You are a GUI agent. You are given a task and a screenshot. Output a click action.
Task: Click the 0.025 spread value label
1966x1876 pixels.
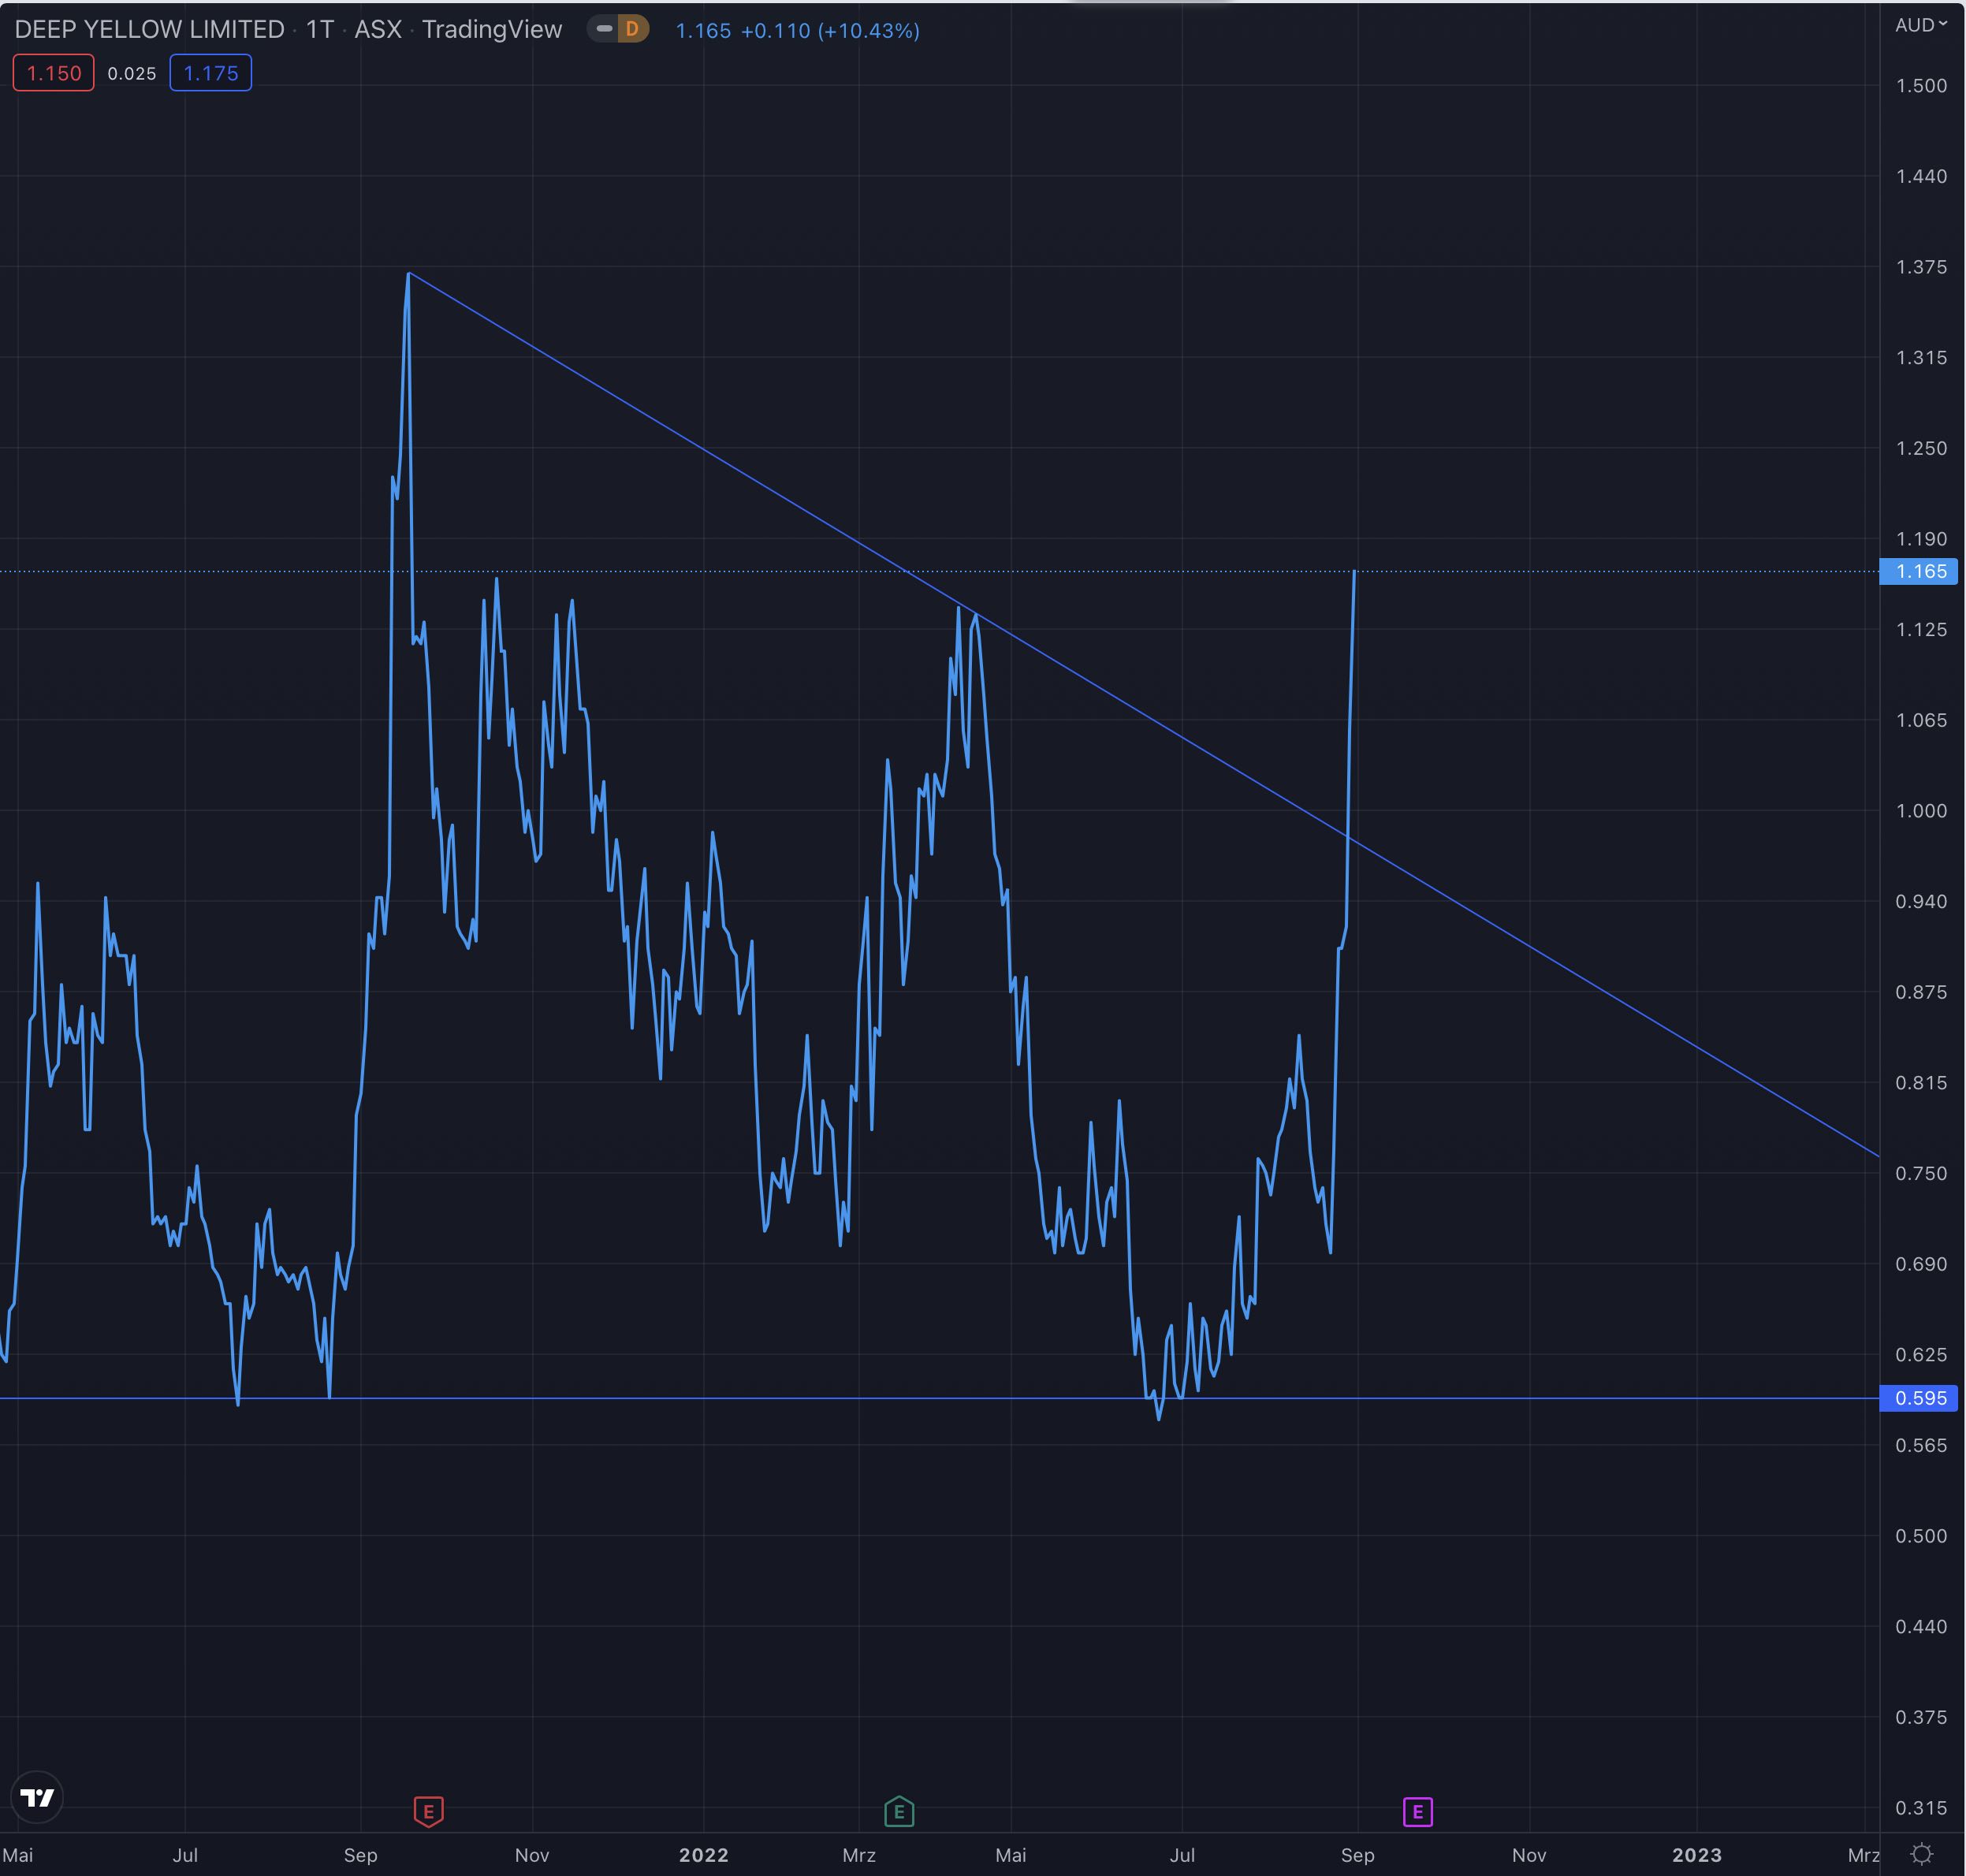[x=132, y=73]
